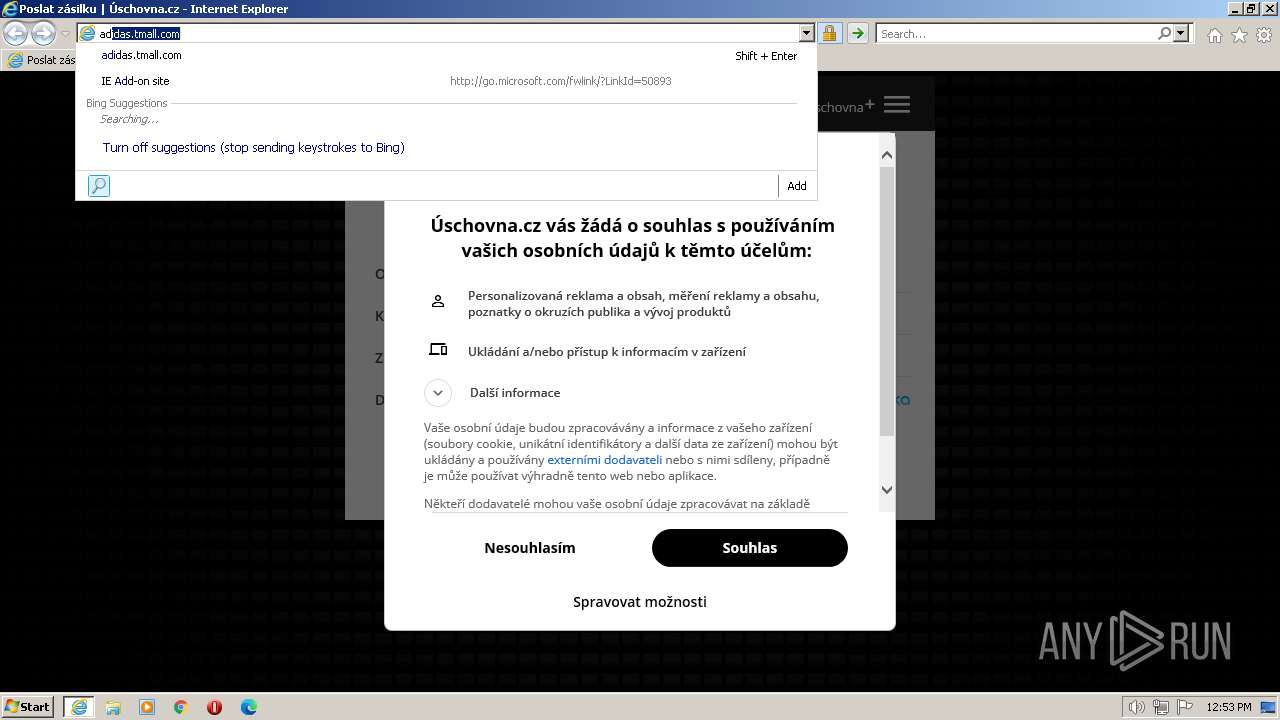Screen dimensions: 1280x720
Task: Click the IE Back navigation button
Action: coord(16,33)
